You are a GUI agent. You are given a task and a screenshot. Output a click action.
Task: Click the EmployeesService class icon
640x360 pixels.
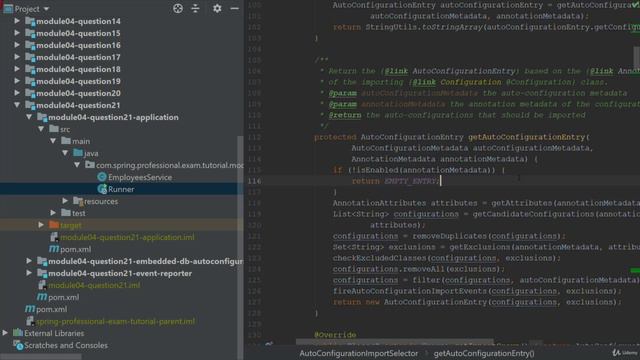pos(102,177)
